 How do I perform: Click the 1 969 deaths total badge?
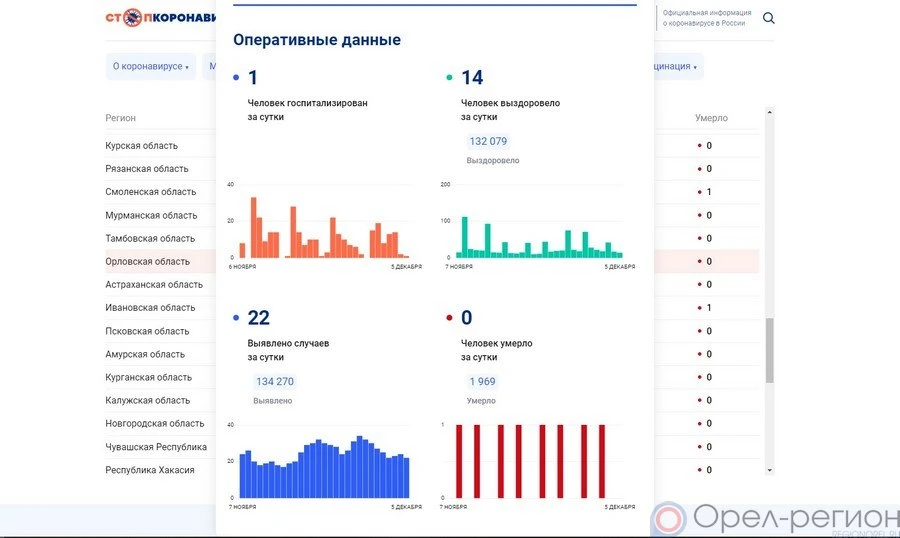[x=481, y=381]
